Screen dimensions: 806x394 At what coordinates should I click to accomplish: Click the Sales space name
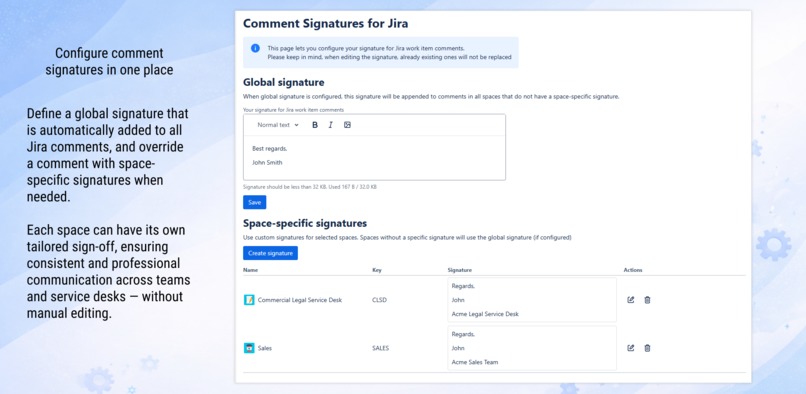(x=265, y=348)
